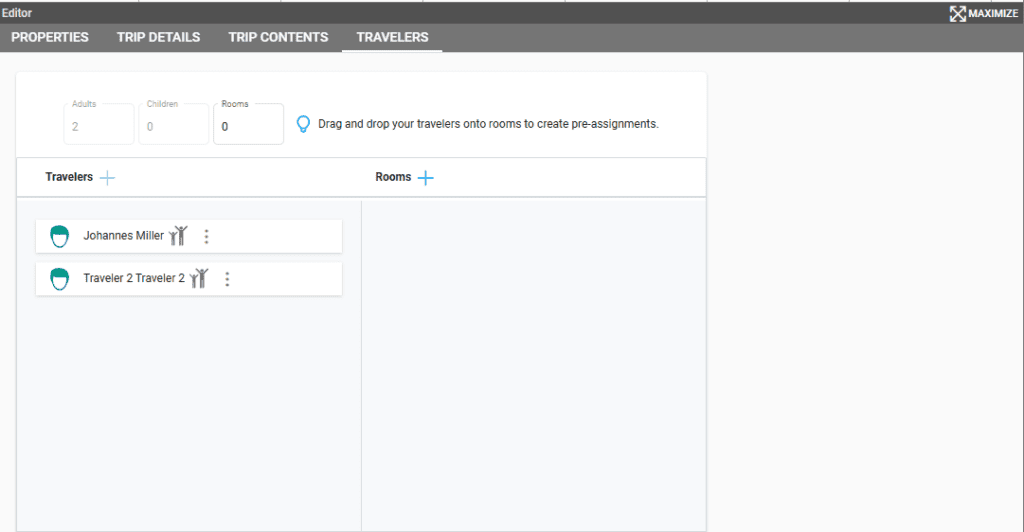Screen dimensions: 1024x532
Task: Click the Maximize arrows icon
Action: (957, 13)
